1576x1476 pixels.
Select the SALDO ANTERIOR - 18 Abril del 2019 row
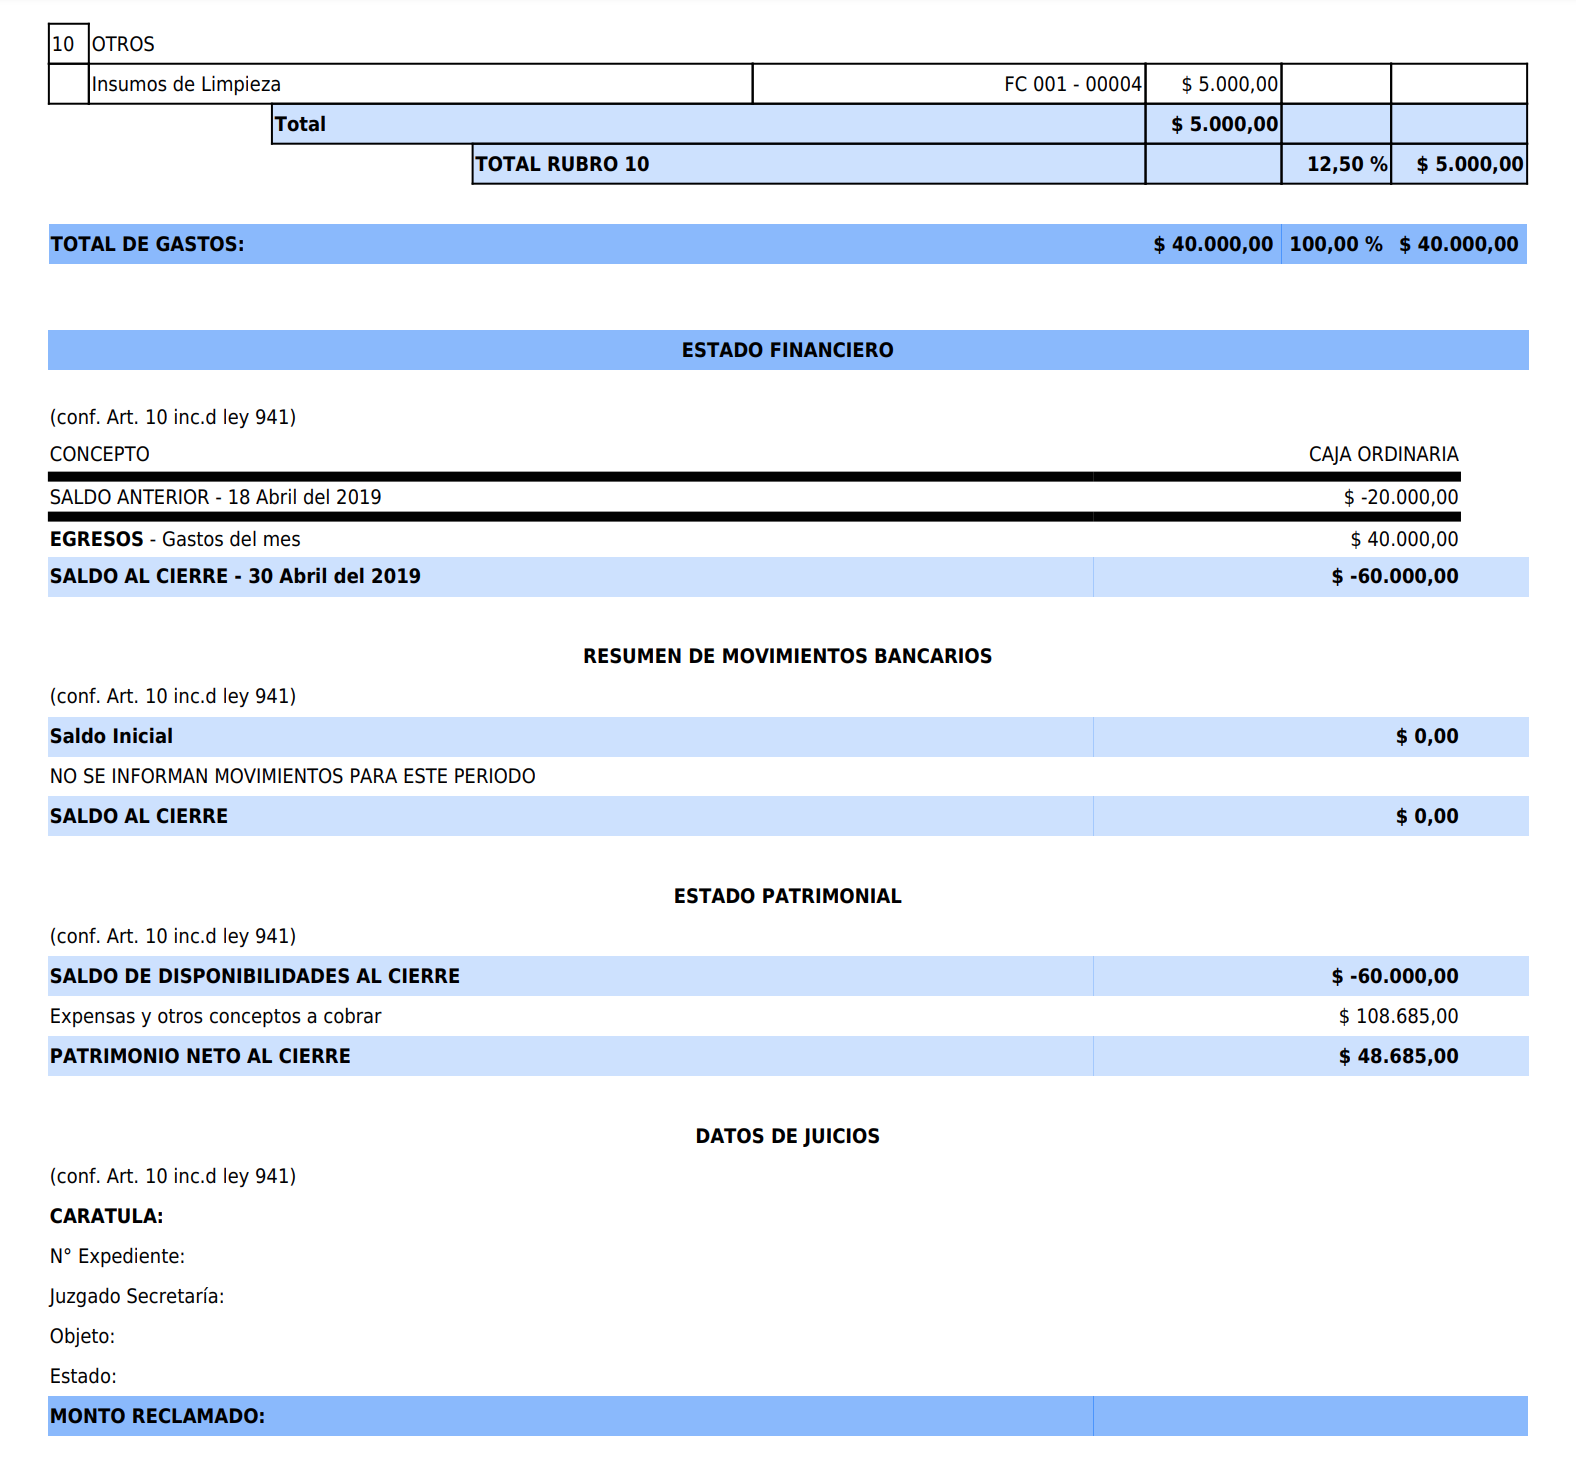click(216, 497)
